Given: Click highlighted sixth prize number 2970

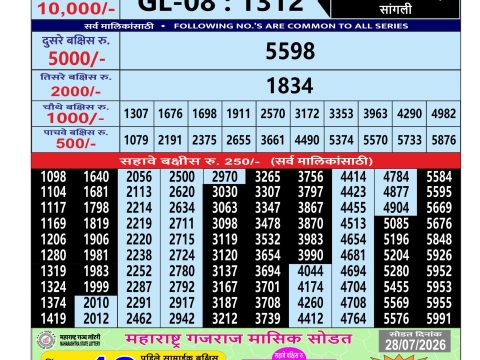Looking at the screenshot, I should coord(225,177).
